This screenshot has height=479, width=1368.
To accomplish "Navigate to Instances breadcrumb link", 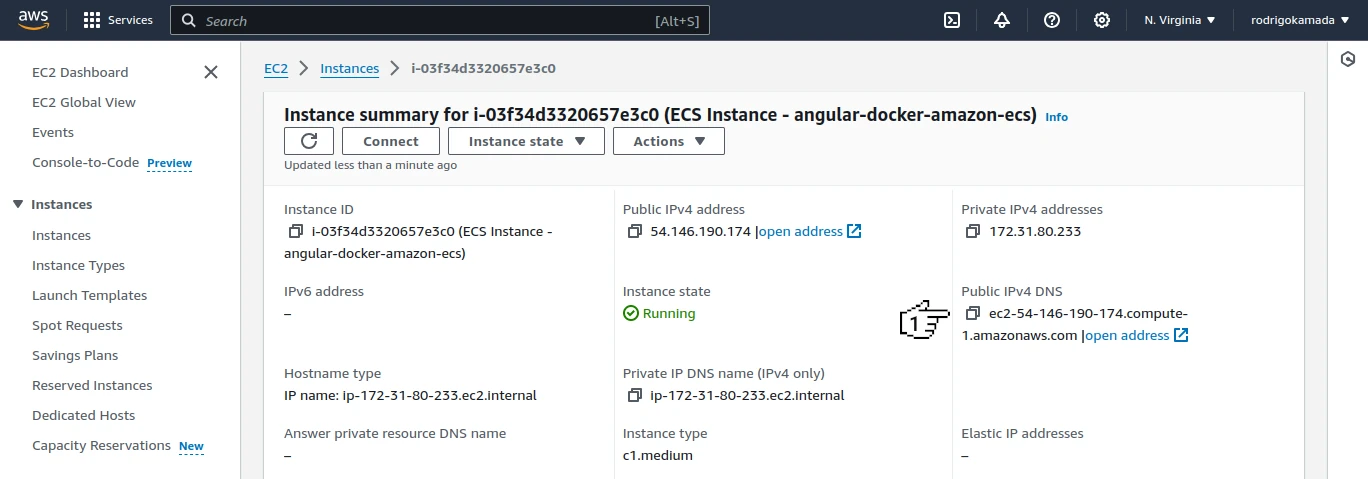I will coord(349,69).
